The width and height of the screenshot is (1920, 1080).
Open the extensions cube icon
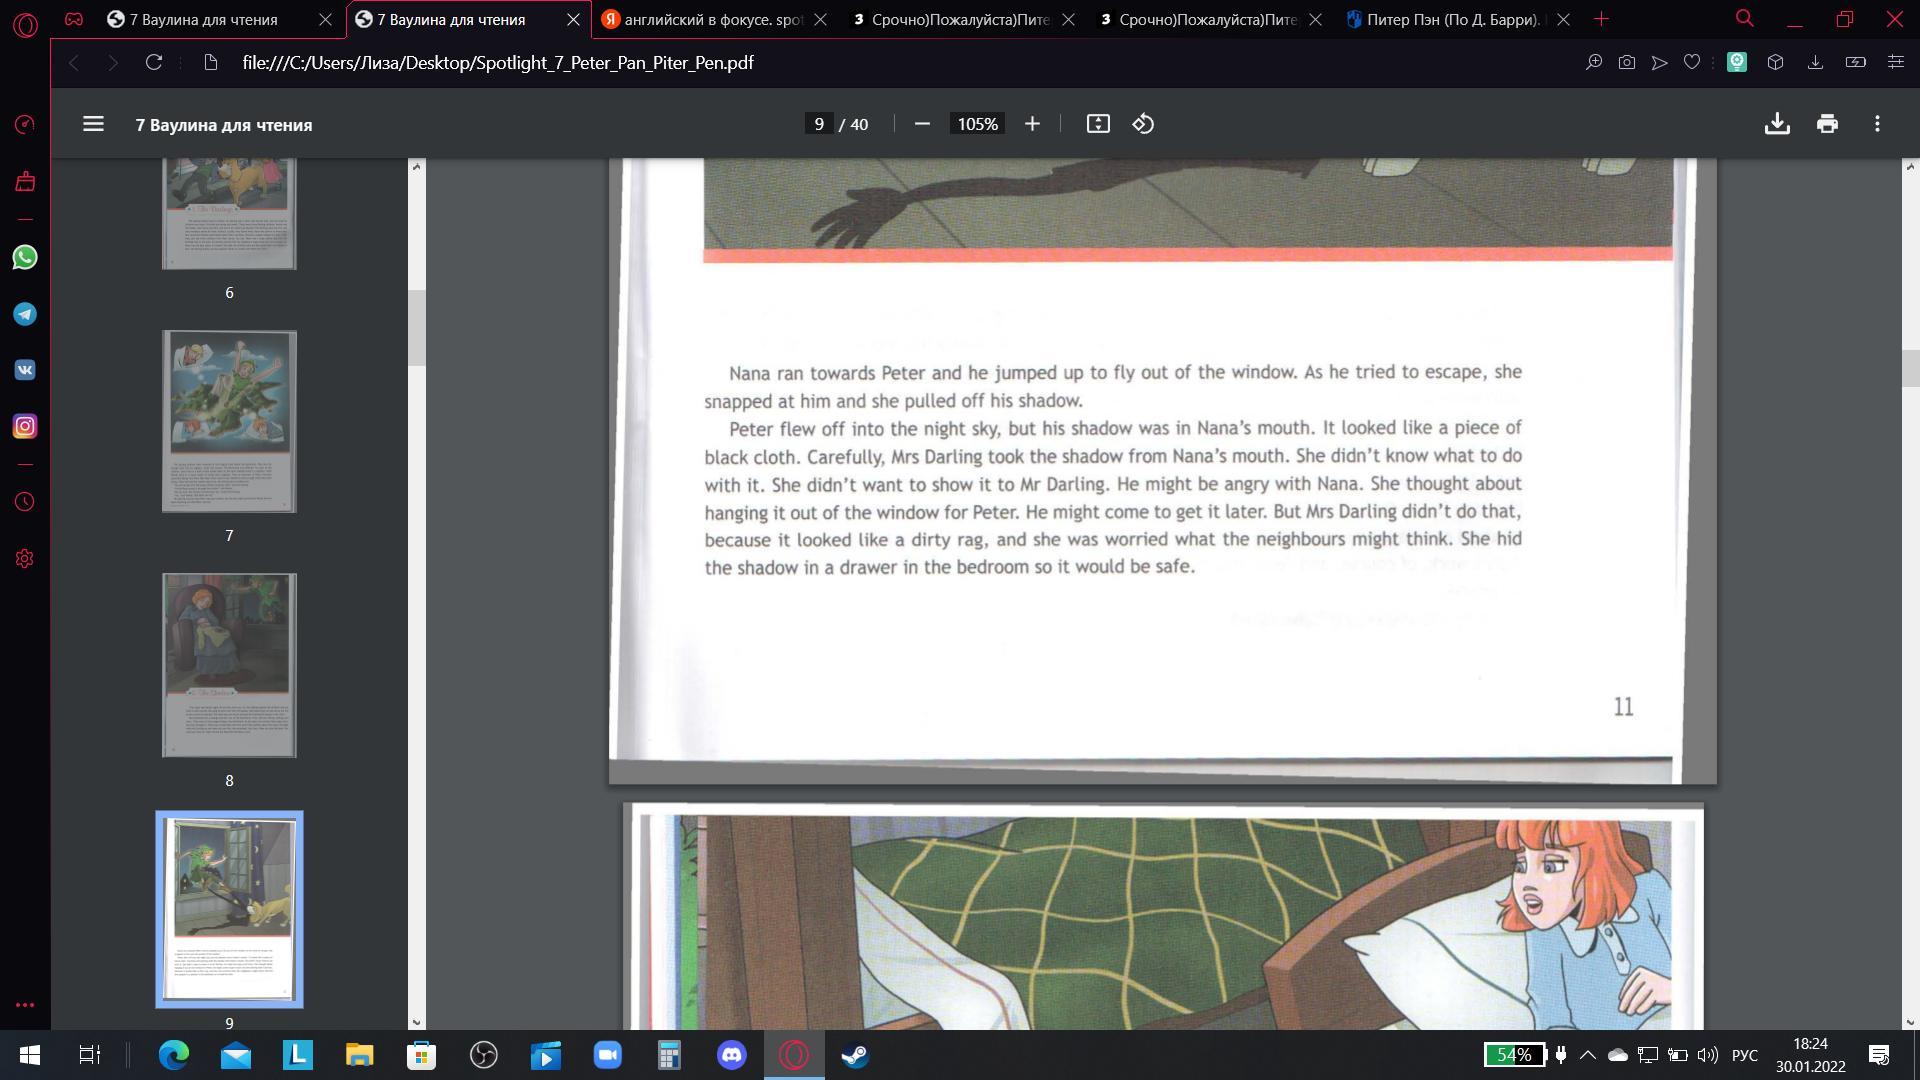tap(1775, 62)
